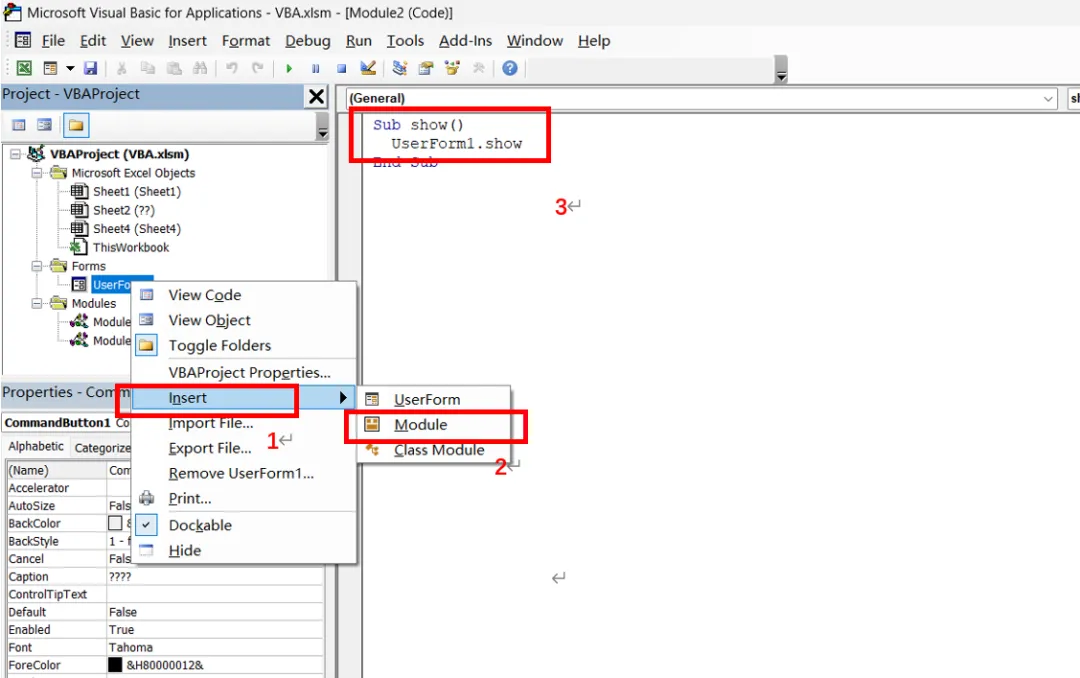Open Help blue question mark icon
The image size is (1080, 678).
510,68
